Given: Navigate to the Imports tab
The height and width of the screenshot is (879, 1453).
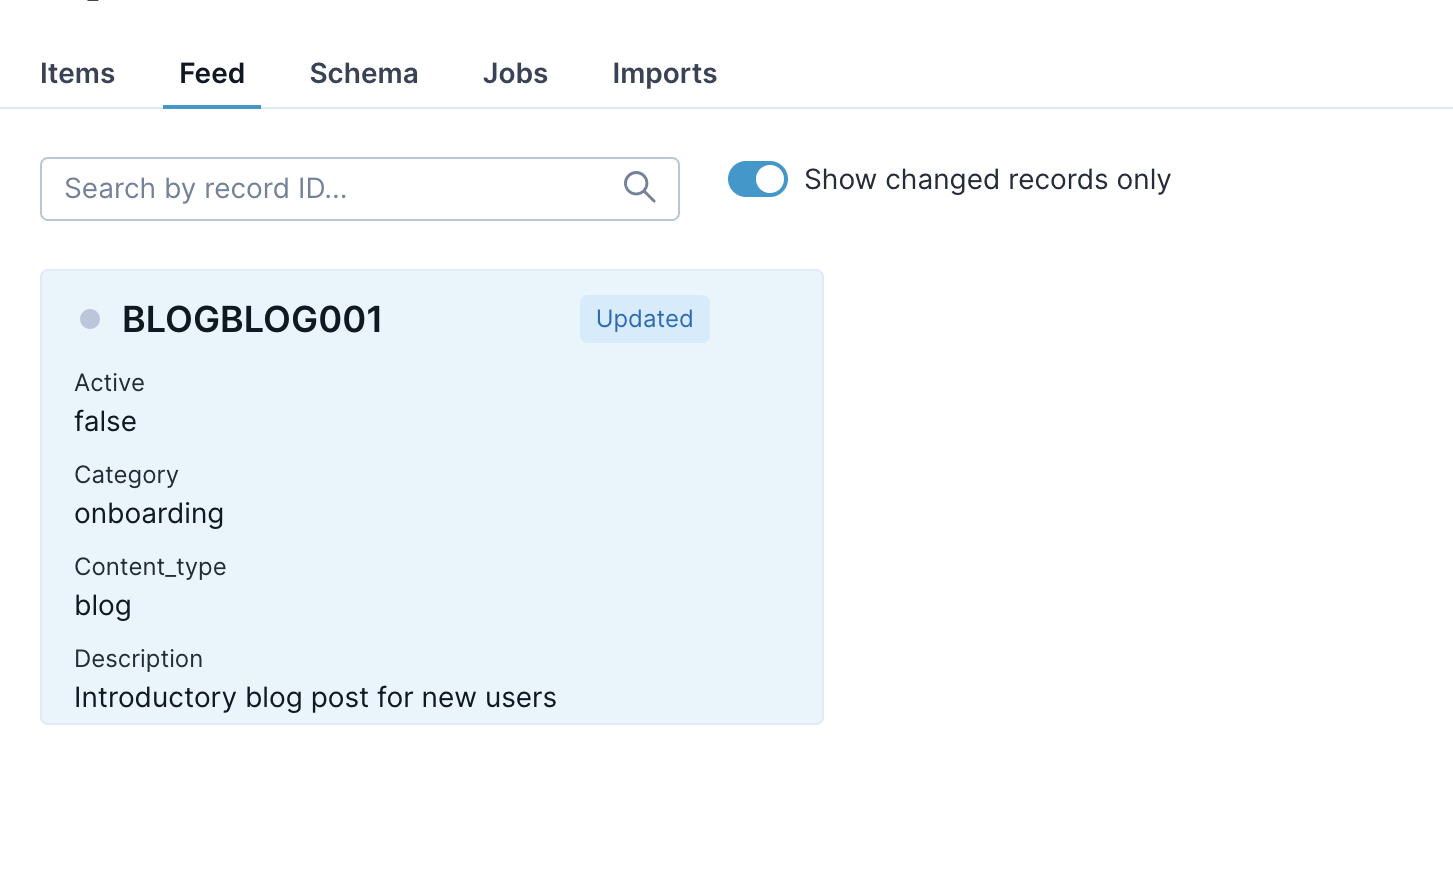Looking at the screenshot, I should click(664, 73).
